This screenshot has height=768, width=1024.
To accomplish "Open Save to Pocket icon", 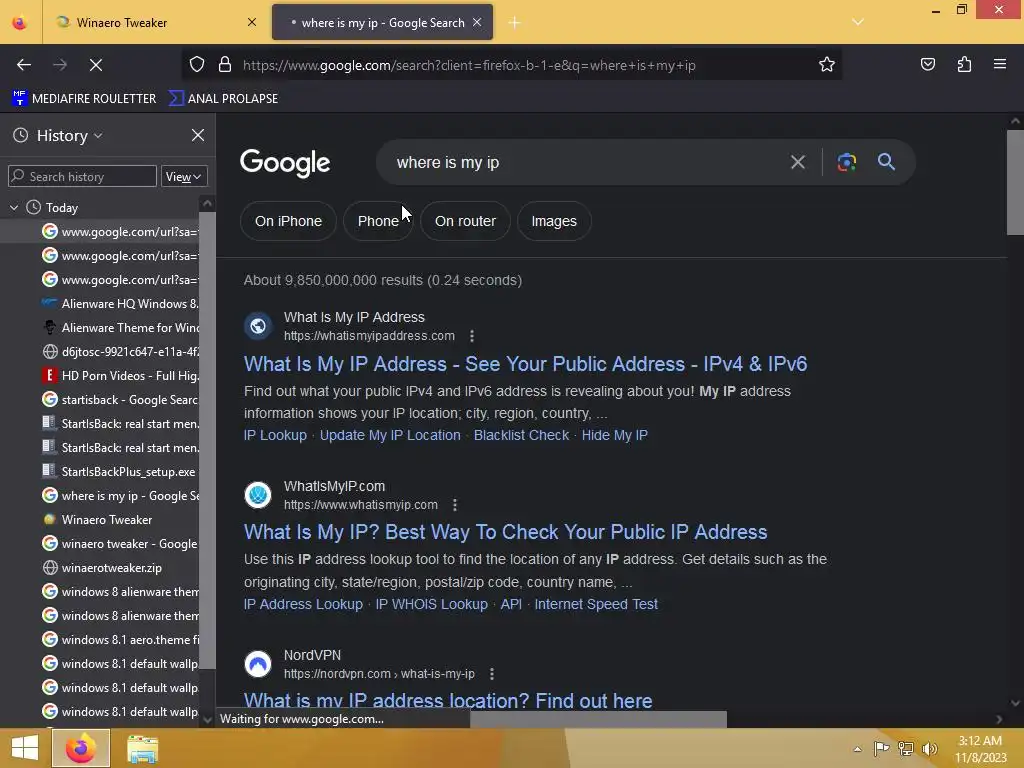I will click(927, 64).
